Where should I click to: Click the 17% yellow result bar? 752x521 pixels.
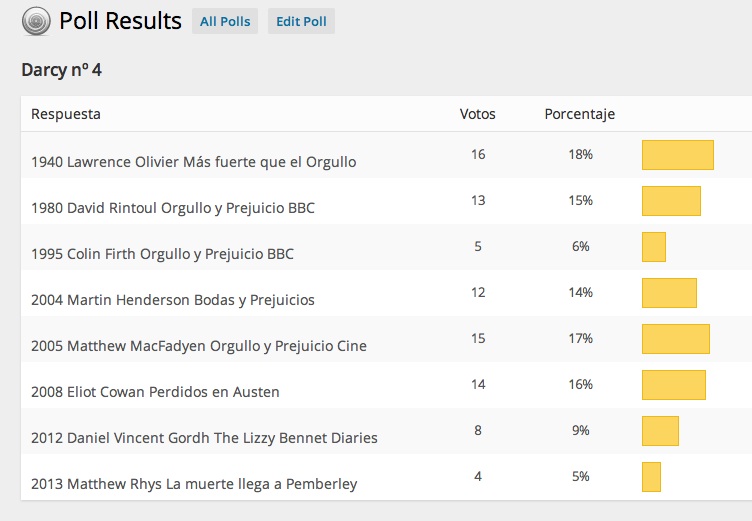click(x=675, y=339)
